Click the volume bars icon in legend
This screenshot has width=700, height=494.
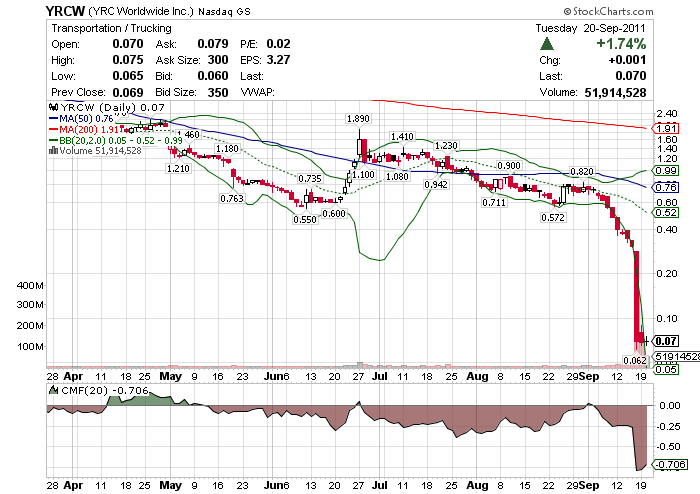tap(54, 151)
